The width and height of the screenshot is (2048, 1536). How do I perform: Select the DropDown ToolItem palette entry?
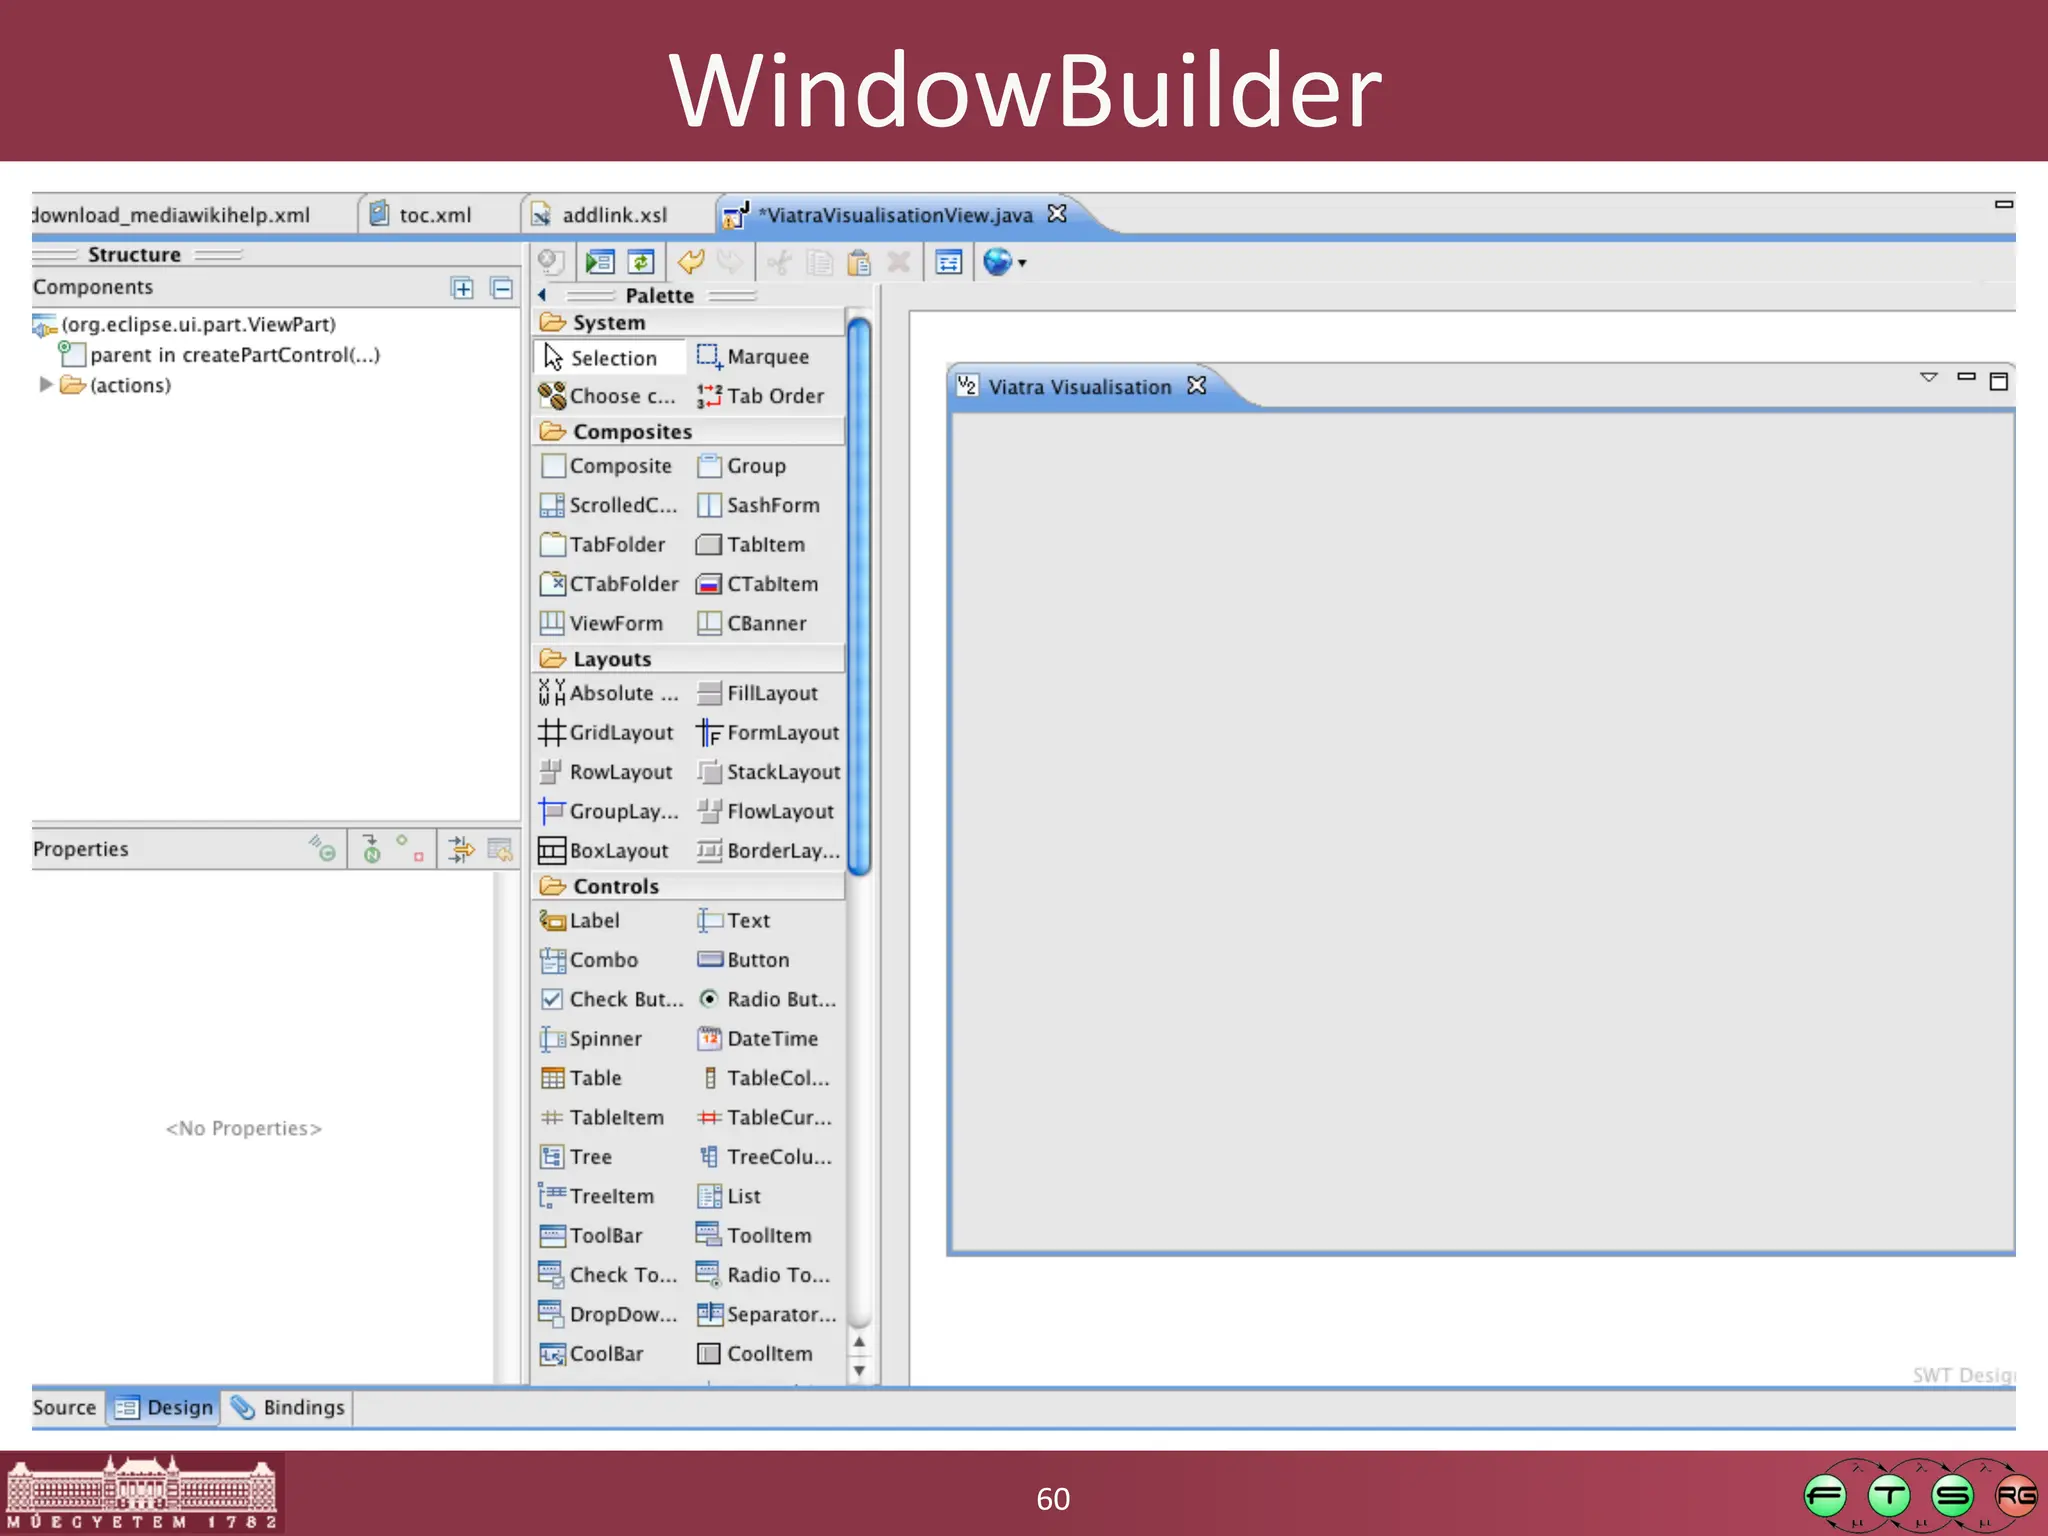pos(608,1314)
